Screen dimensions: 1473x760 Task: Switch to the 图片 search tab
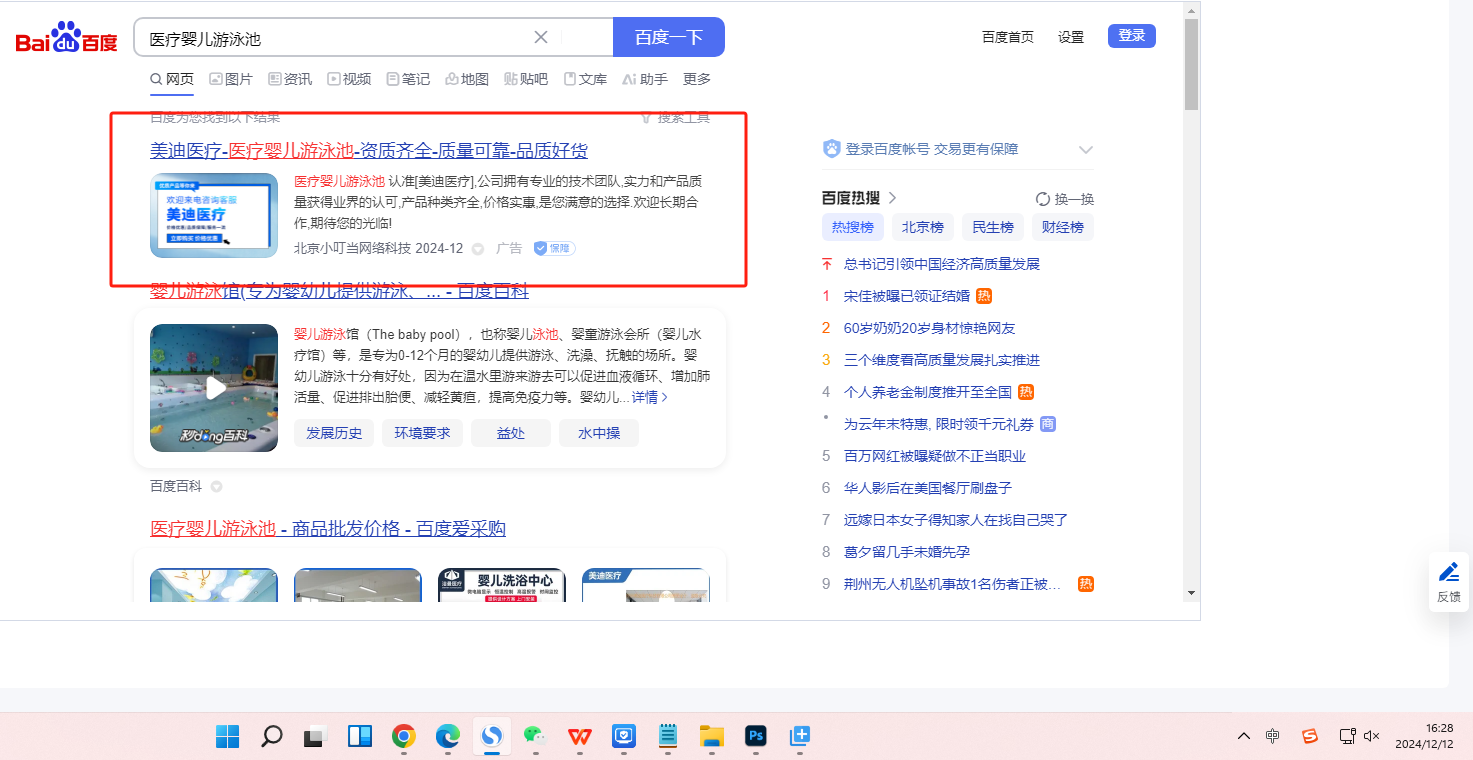pyautogui.click(x=231, y=79)
